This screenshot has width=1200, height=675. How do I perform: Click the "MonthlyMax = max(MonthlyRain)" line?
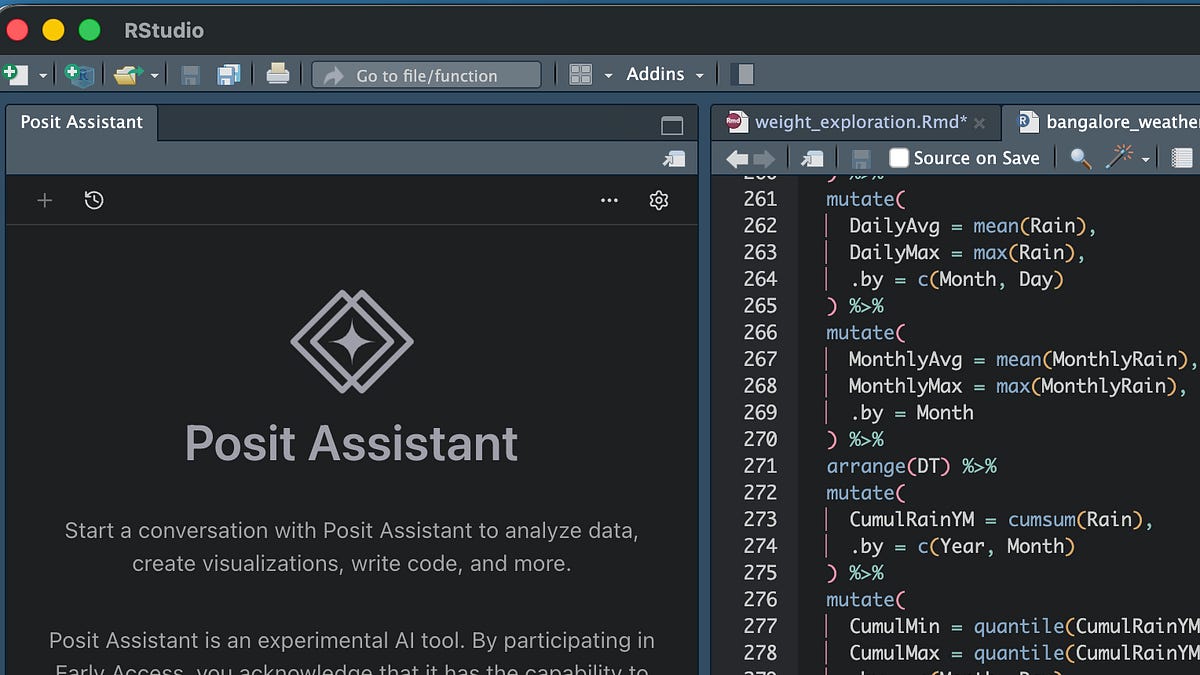(1018, 386)
